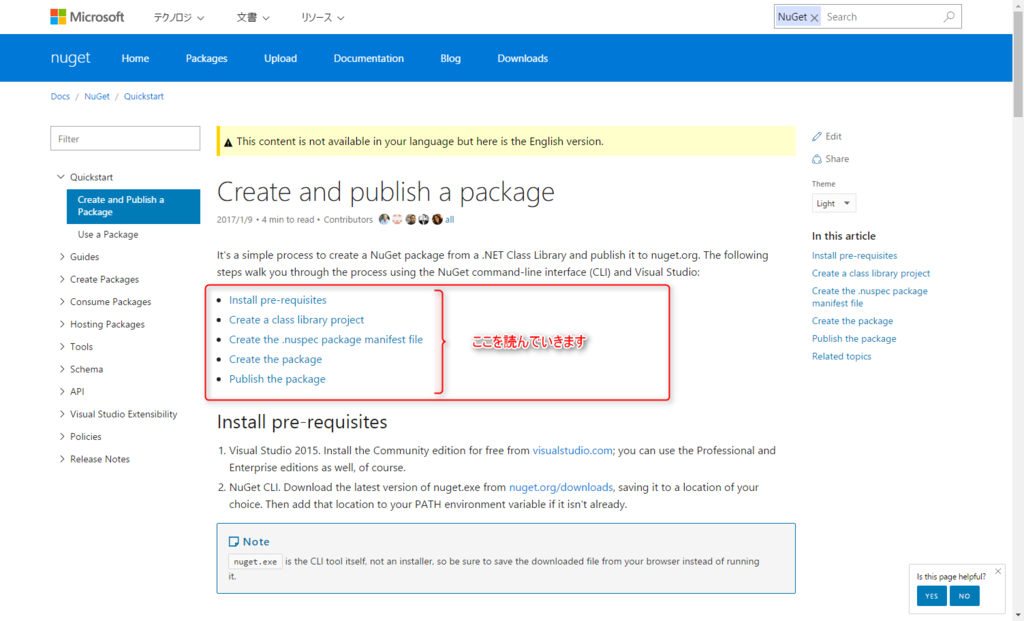Screen dimensions: 1024x621
Task: Click Related topics sidebar link
Action: 841,356
